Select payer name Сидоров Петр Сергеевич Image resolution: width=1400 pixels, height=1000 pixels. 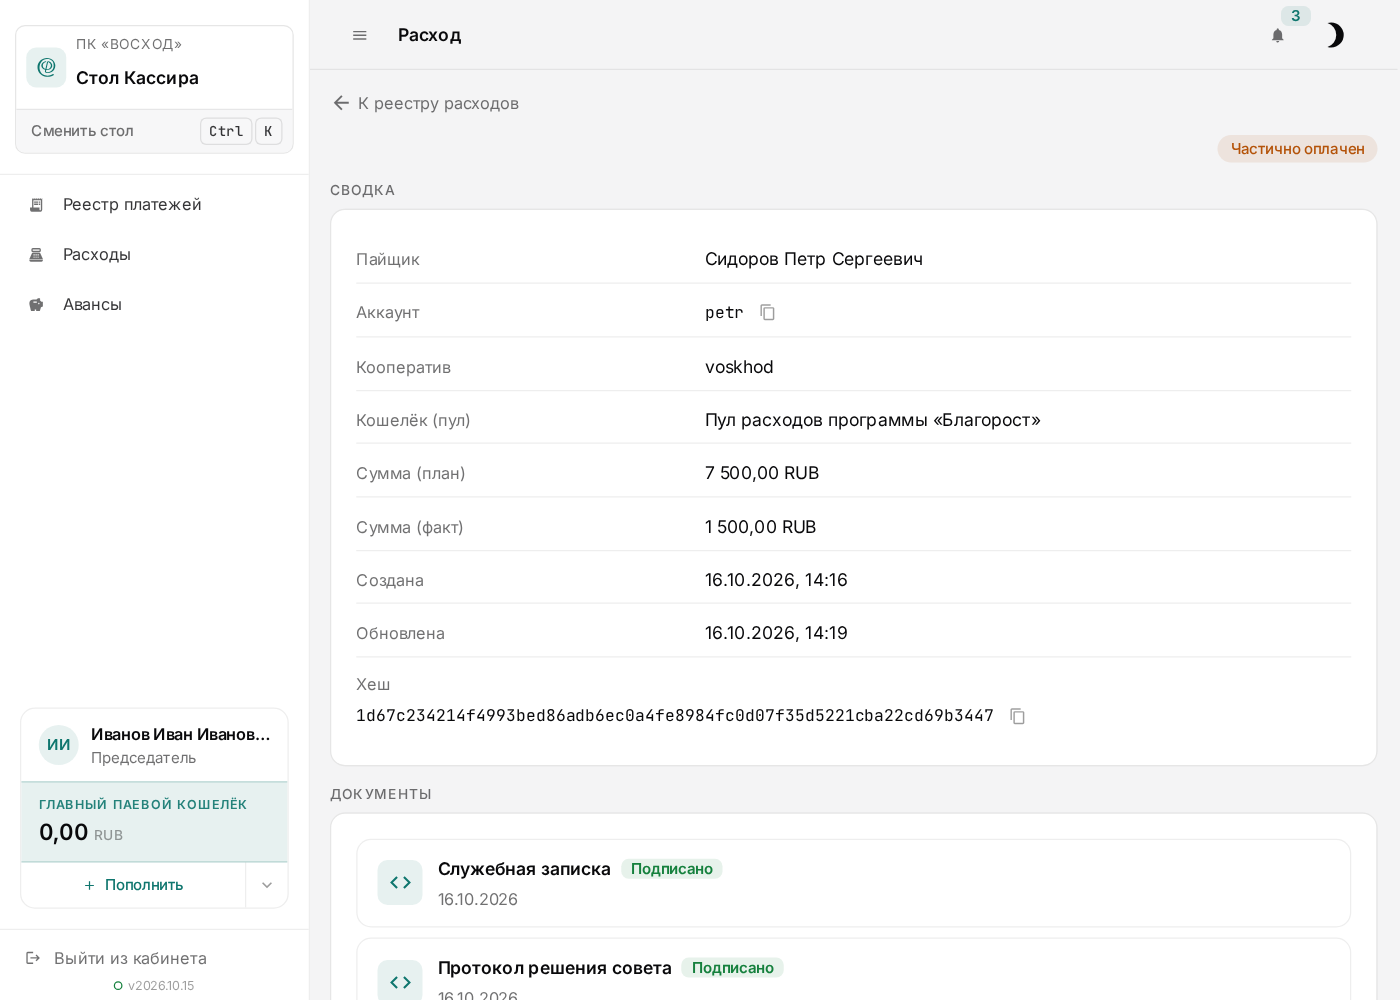pos(814,259)
